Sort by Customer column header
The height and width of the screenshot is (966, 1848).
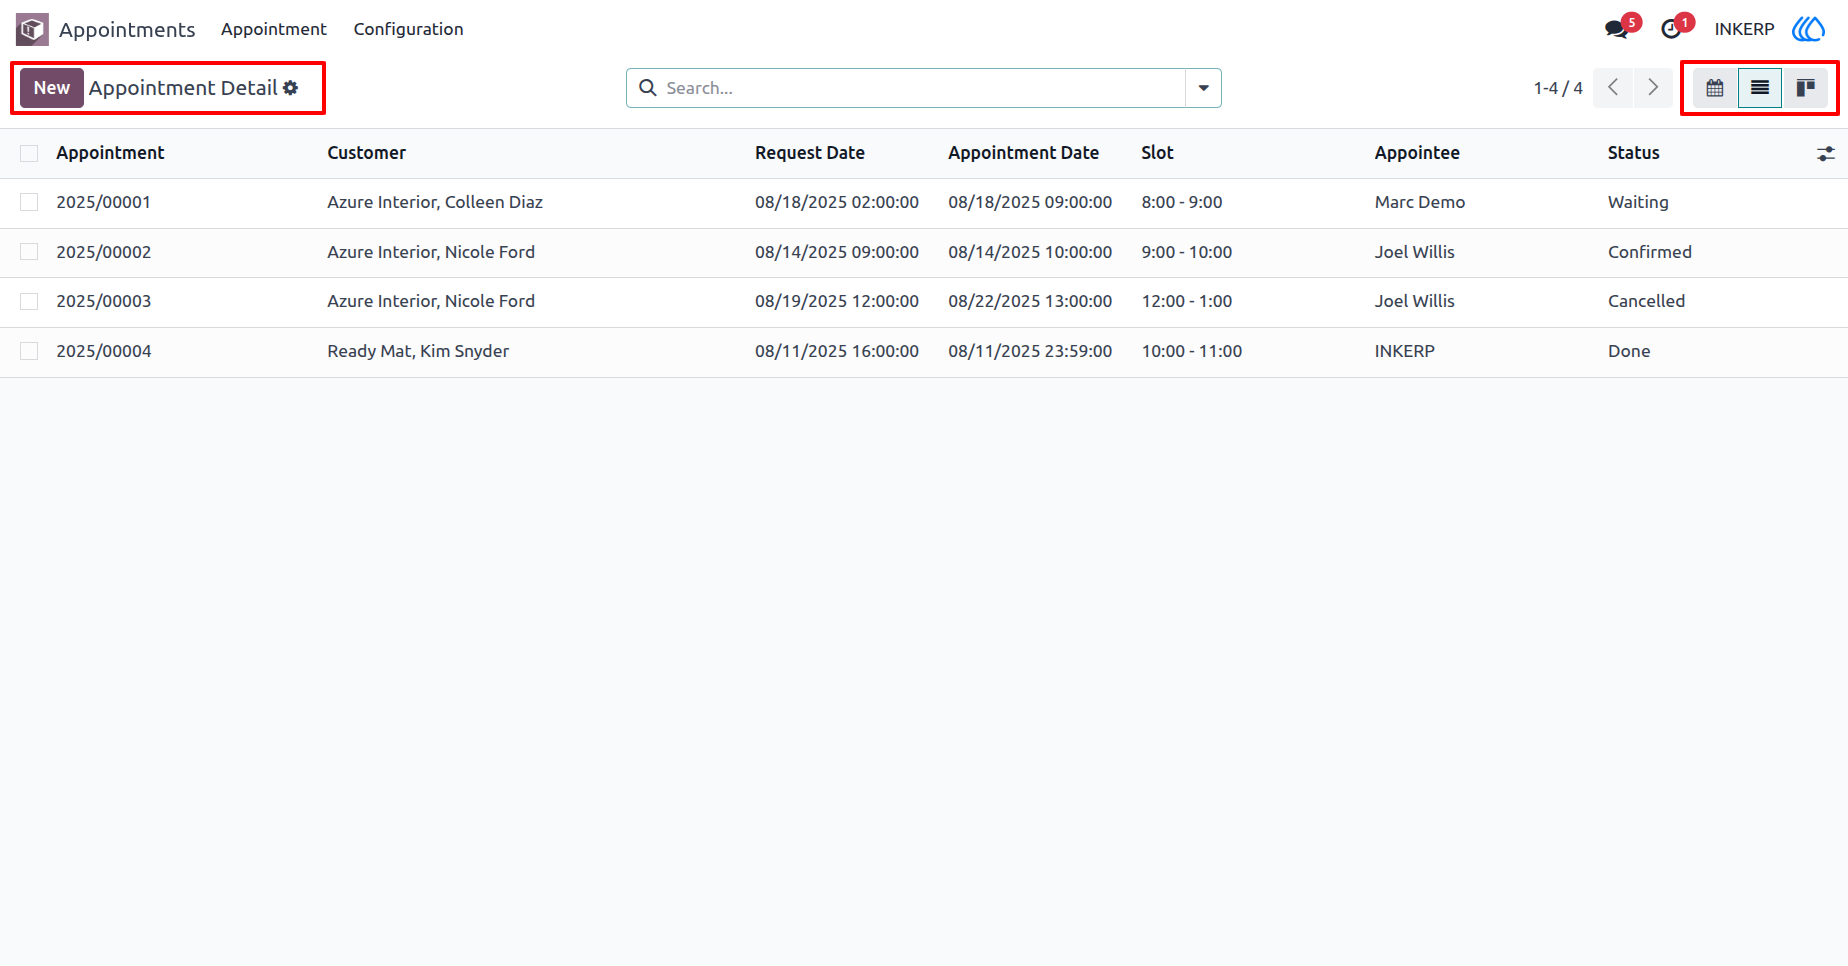tap(366, 153)
